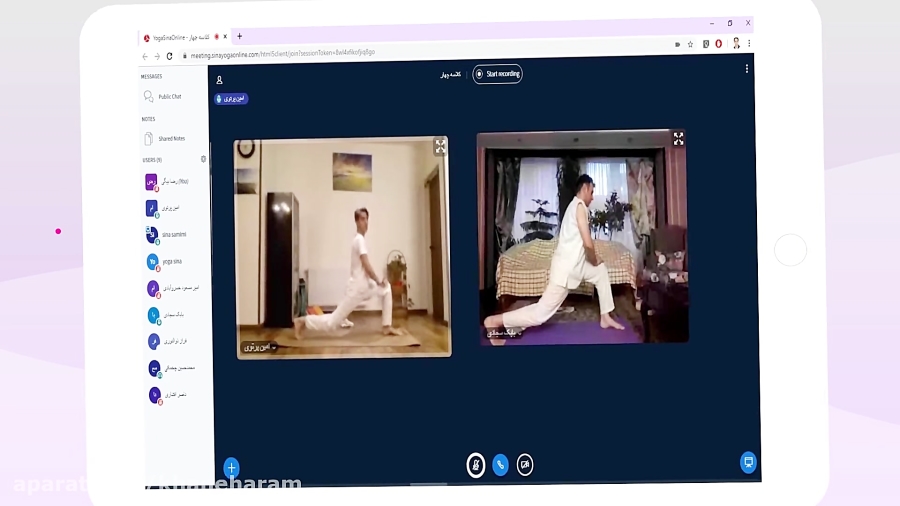The width and height of the screenshot is (900, 506).
Task: Open Public Chat in the messages panel
Action: 163,96
